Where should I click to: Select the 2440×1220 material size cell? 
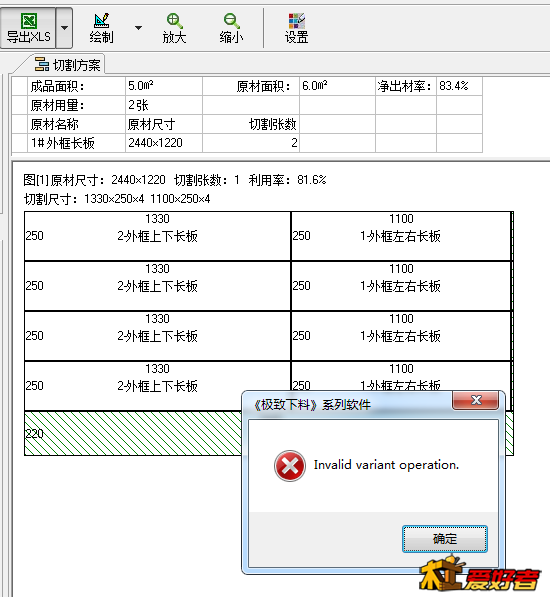pos(164,143)
